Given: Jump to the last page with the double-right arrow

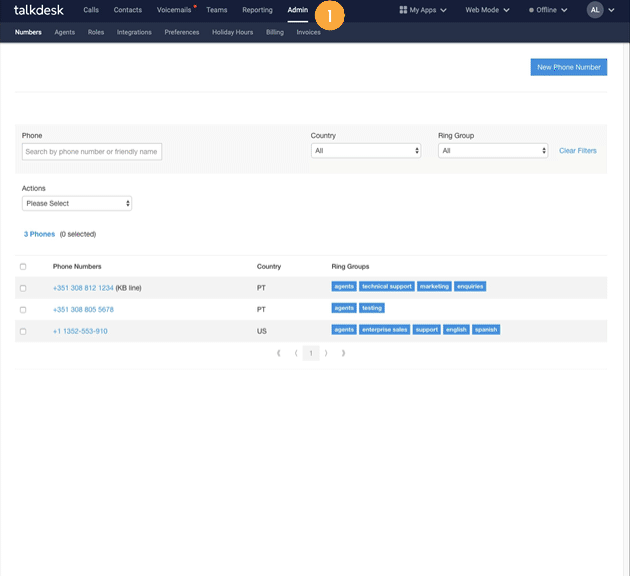Looking at the screenshot, I should pyautogui.click(x=343, y=353).
